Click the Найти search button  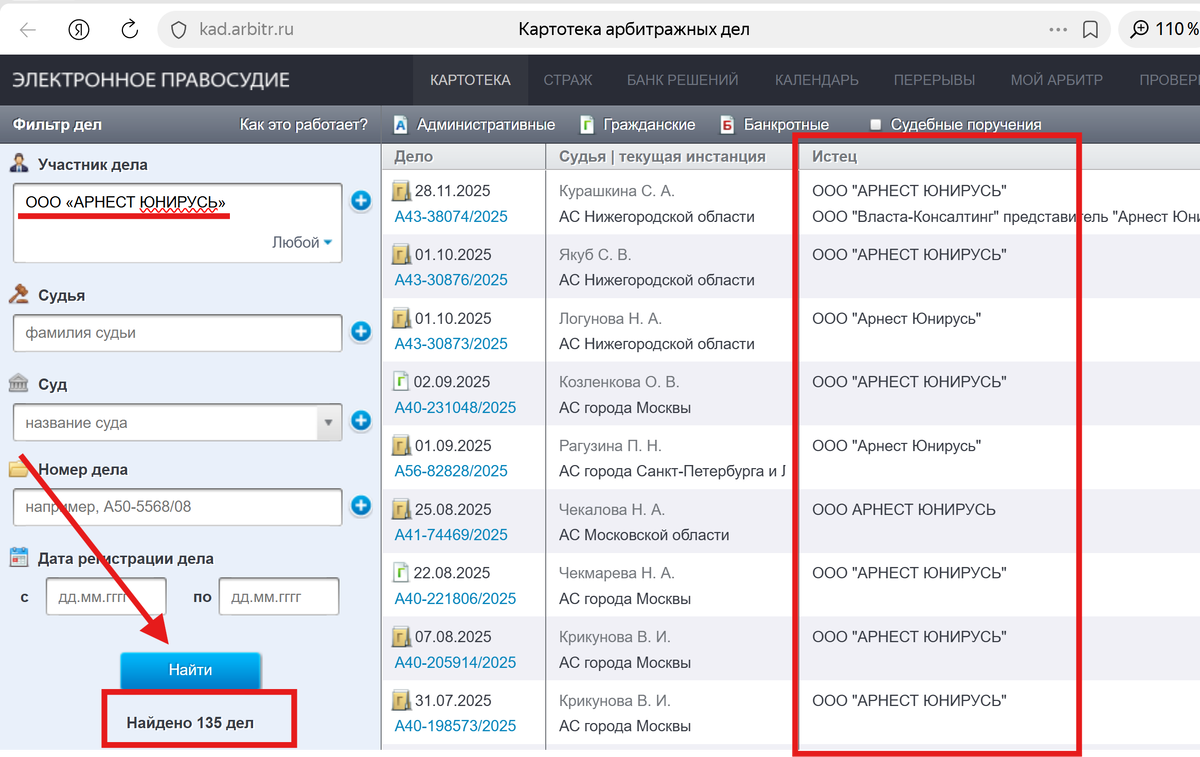[x=190, y=670]
